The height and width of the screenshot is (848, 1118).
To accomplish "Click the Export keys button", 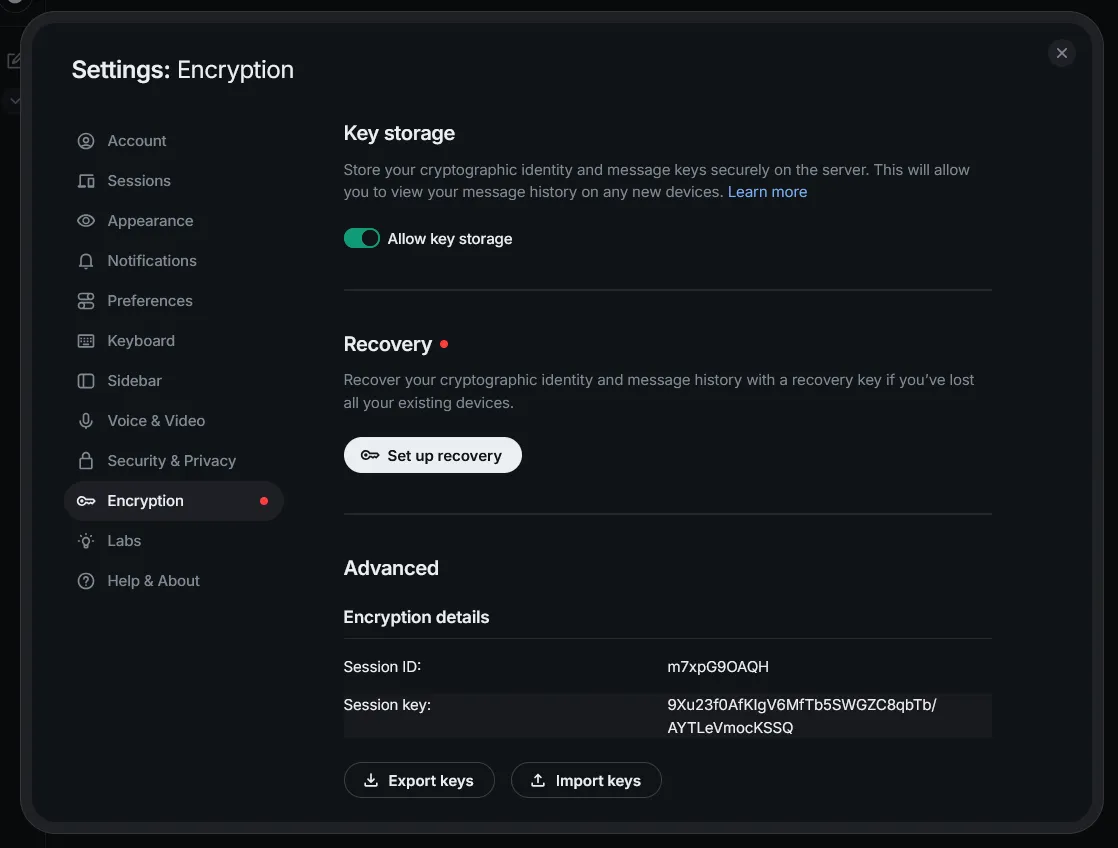I will [x=419, y=781].
